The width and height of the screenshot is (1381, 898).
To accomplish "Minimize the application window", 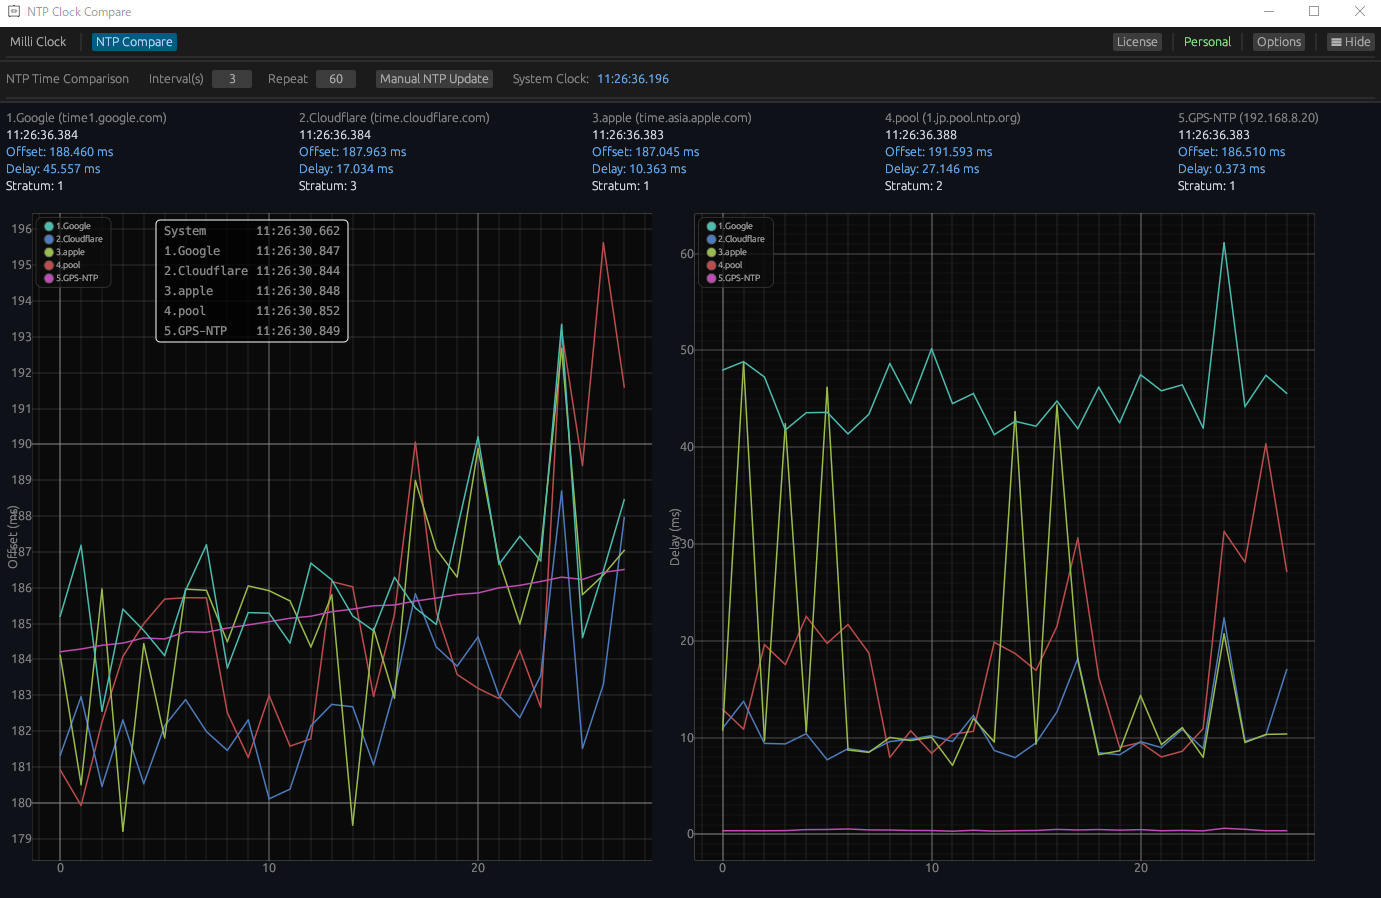I will coord(1268,12).
